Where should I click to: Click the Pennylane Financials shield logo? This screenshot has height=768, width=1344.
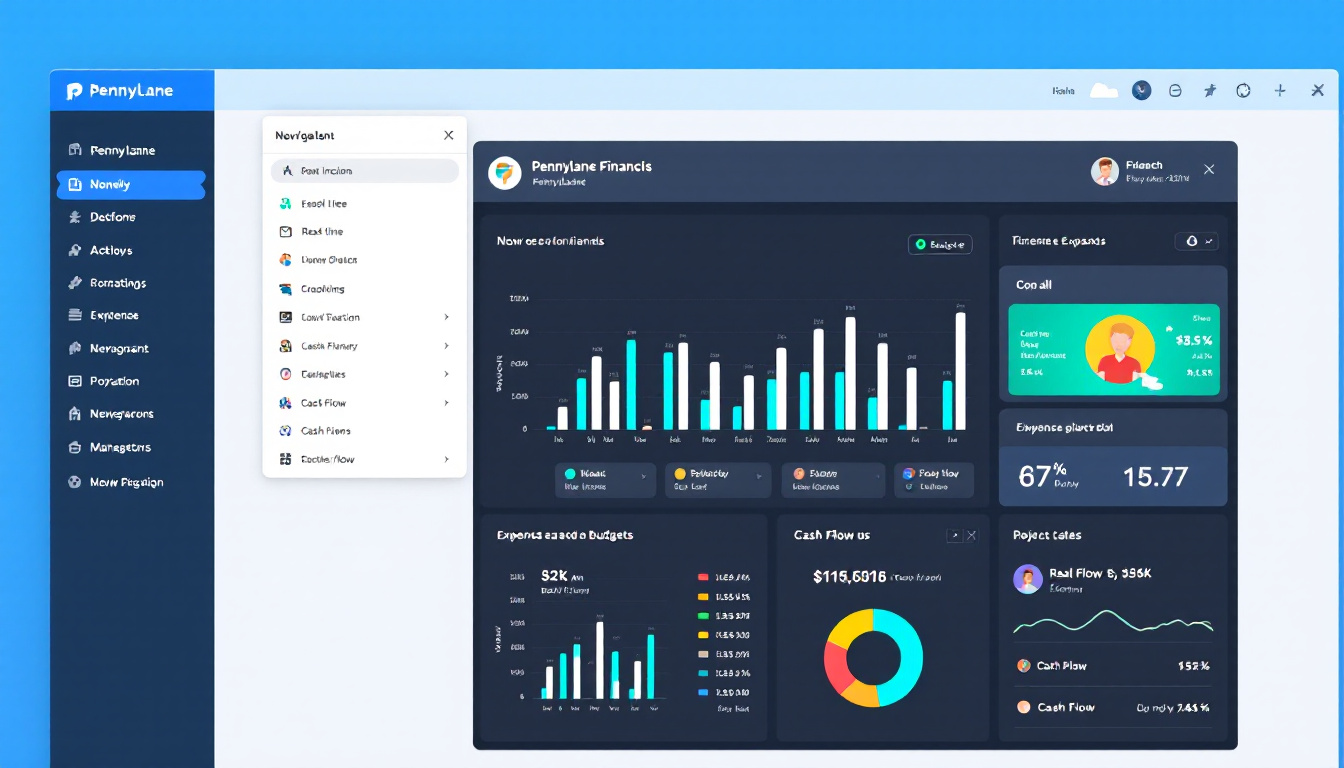(505, 172)
